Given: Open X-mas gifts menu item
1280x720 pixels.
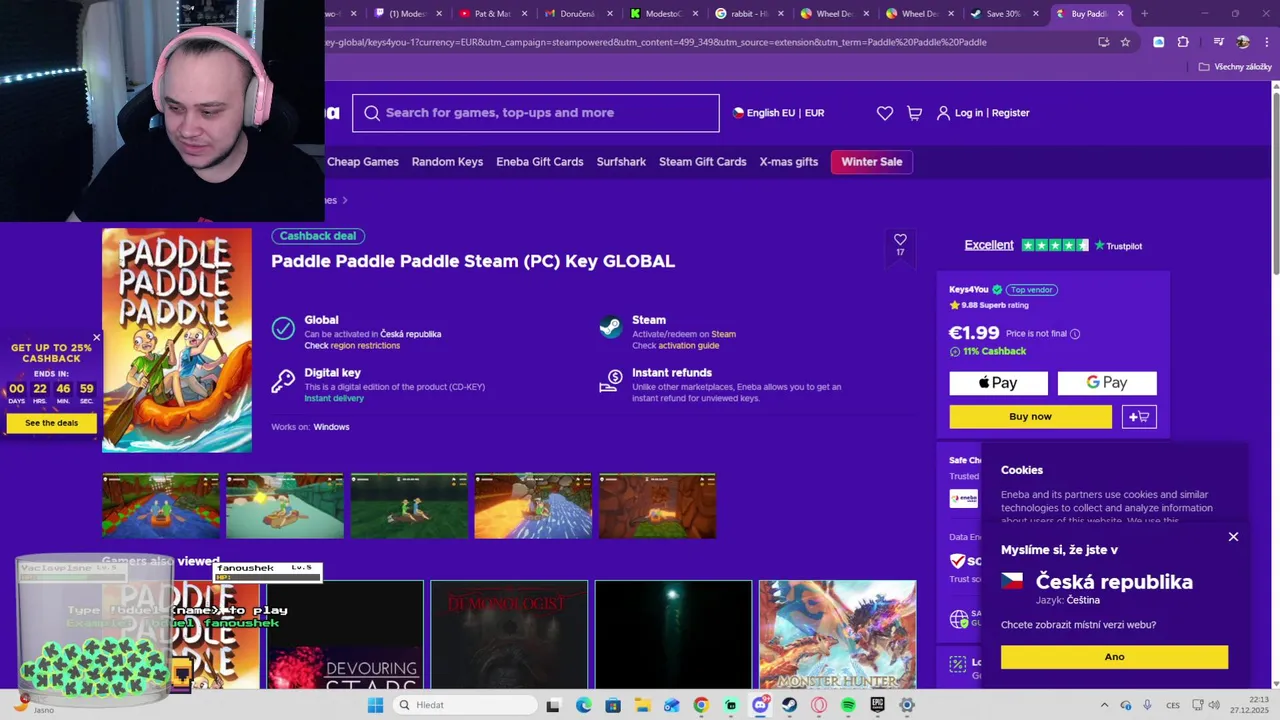Looking at the screenshot, I should click(x=789, y=162).
